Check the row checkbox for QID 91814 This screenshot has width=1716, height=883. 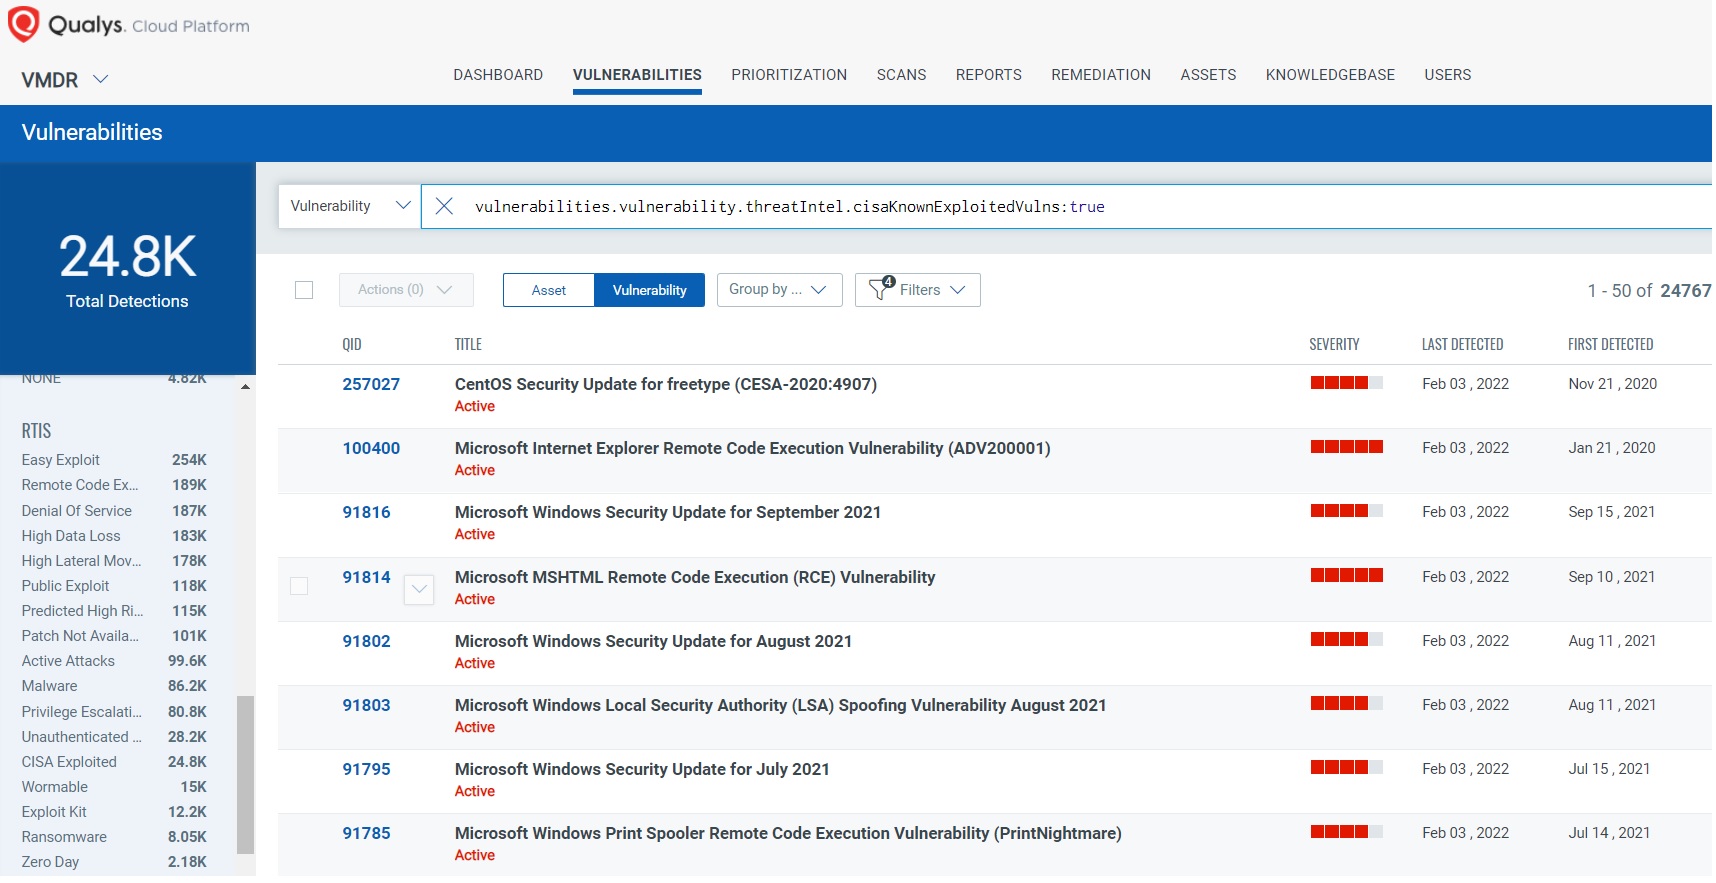299,586
